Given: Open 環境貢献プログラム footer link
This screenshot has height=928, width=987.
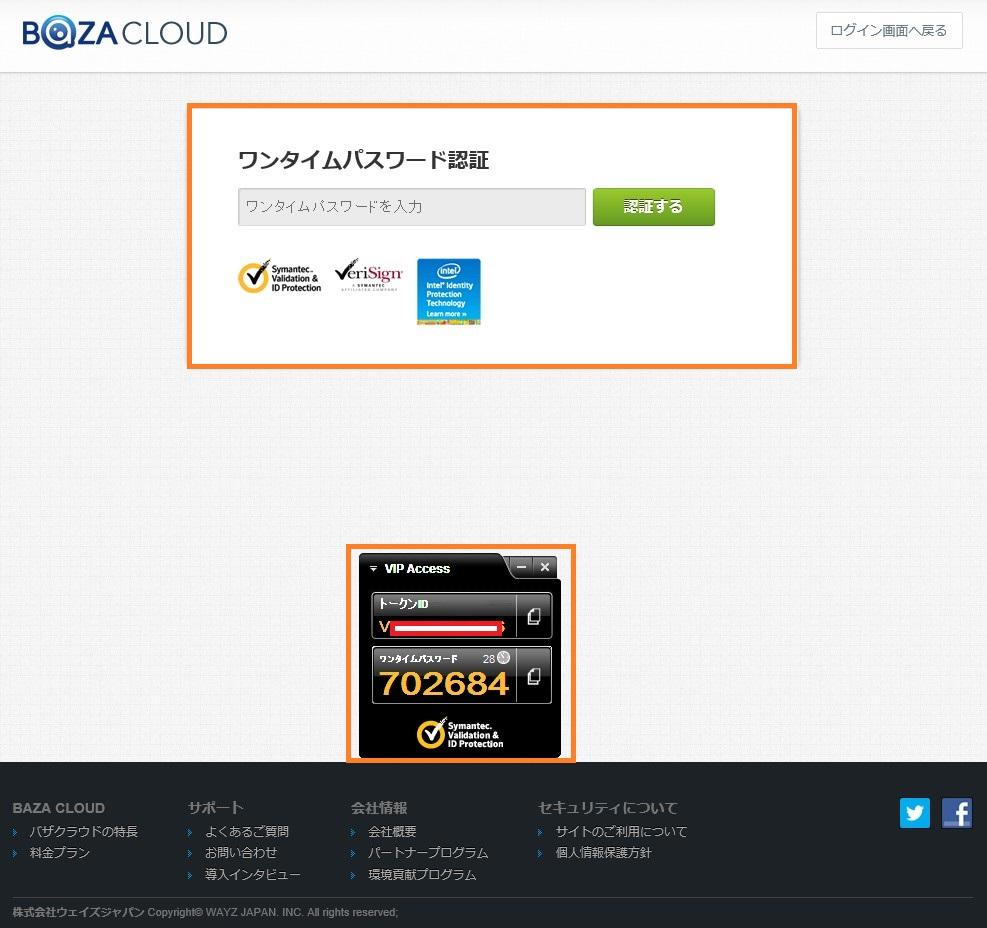Looking at the screenshot, I should pos(422,874).
